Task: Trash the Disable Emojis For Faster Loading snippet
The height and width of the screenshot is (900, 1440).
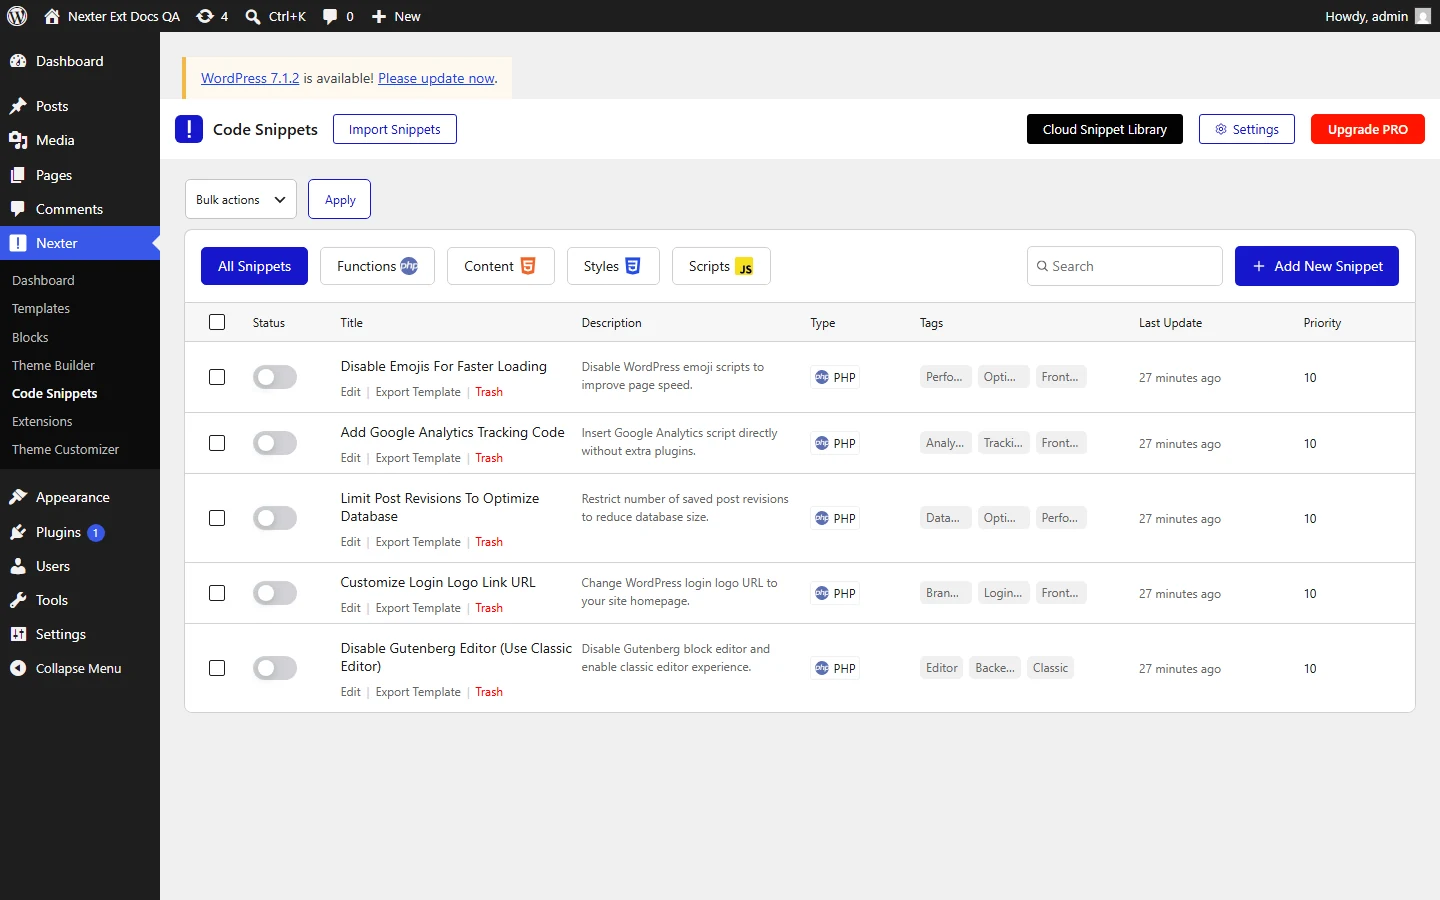Action: [x=489, y=392]
